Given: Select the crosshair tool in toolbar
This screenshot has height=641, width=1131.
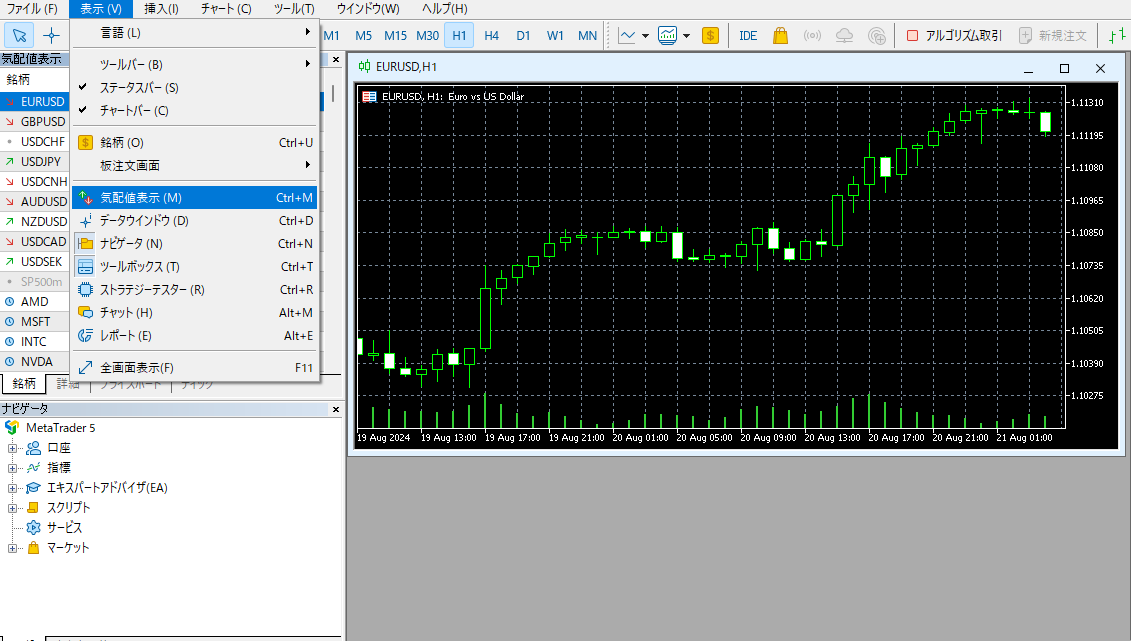Looking at the screenshot, I should pyautogui.click(x=52, y=35).
